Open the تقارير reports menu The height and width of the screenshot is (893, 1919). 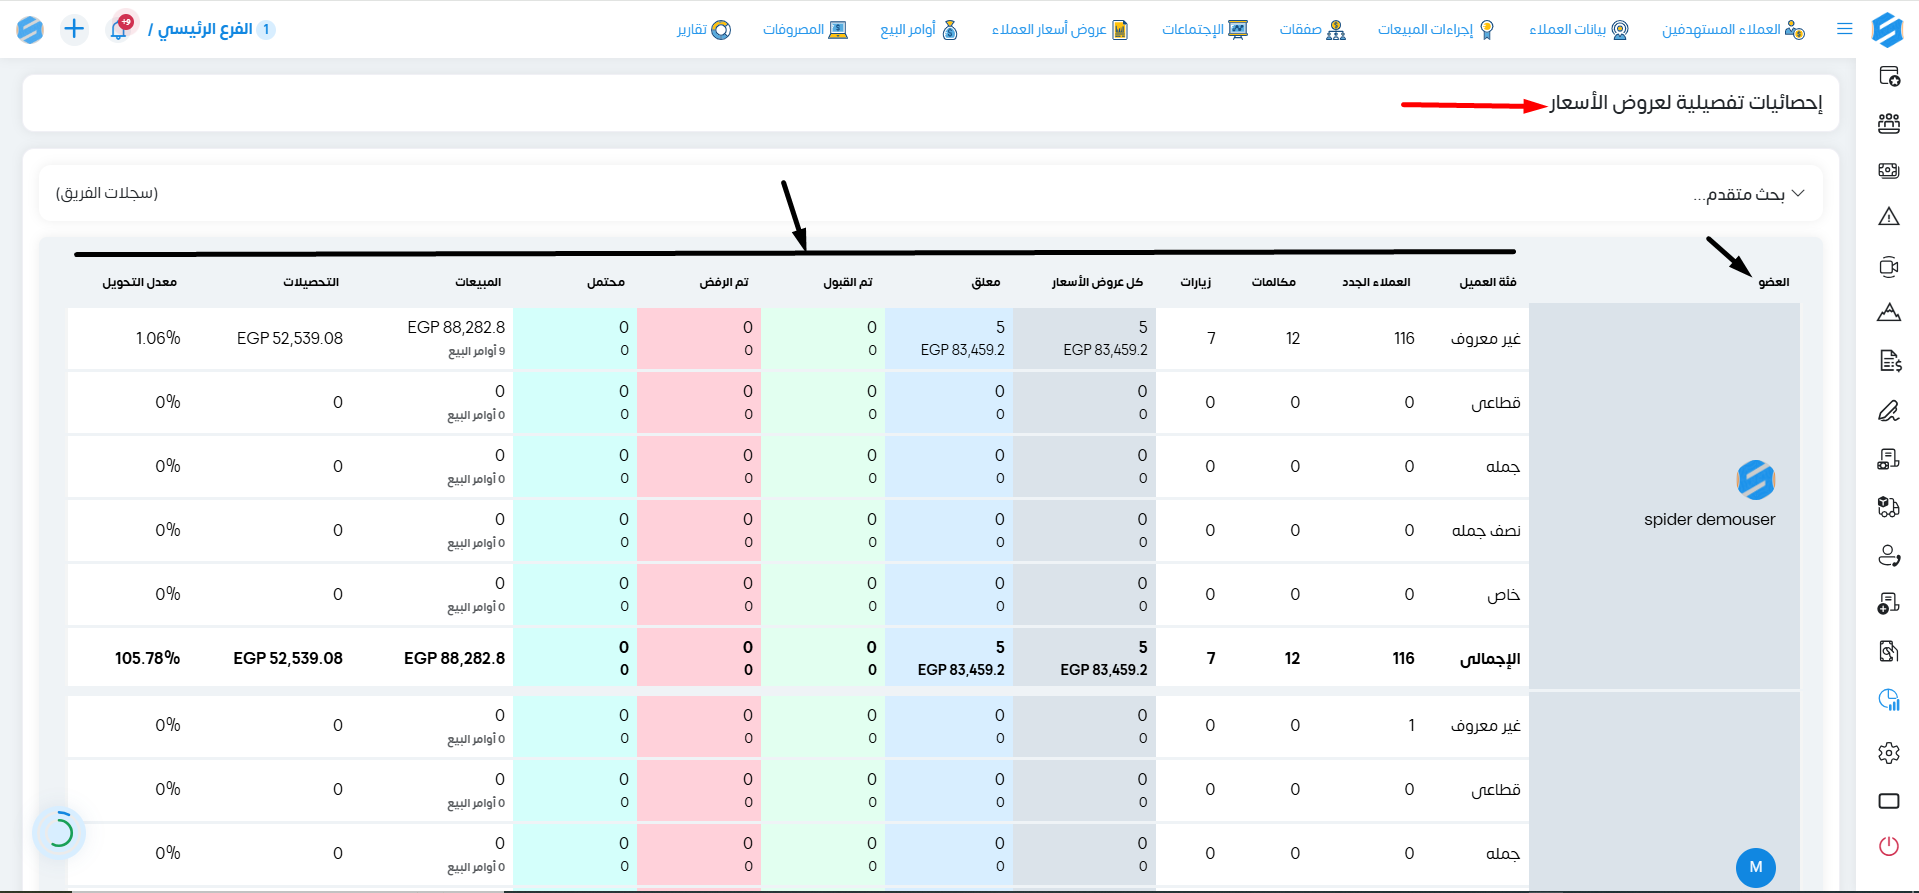tap(704, 29)
